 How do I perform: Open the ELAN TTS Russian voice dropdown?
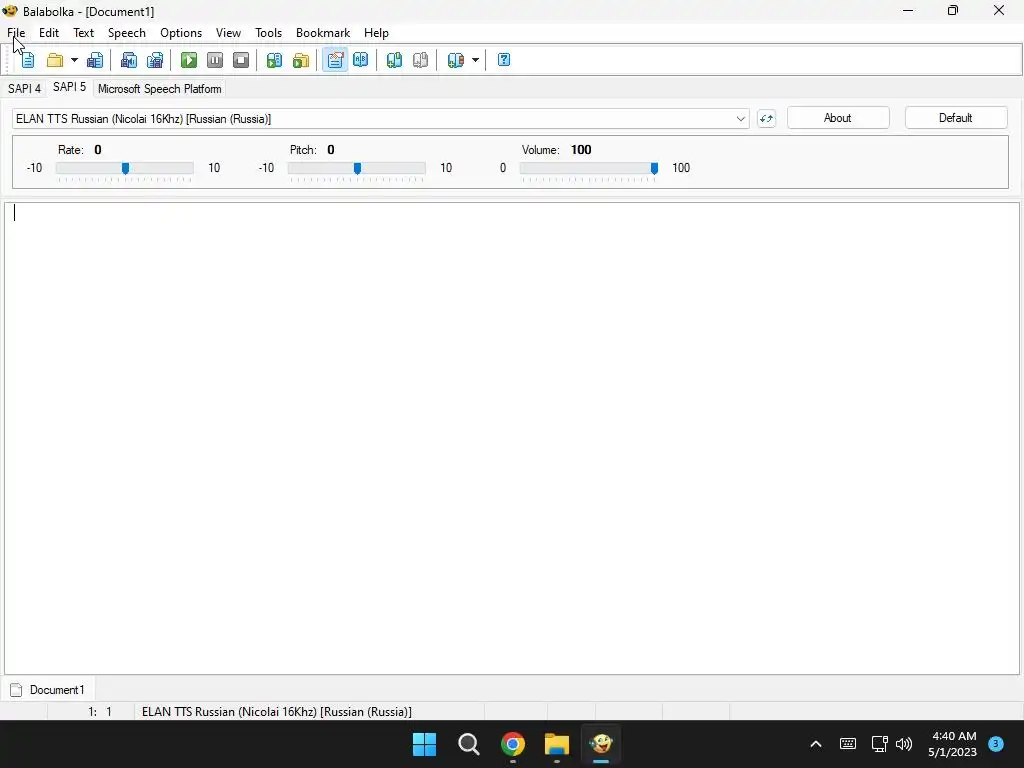(x=380, y=119)
